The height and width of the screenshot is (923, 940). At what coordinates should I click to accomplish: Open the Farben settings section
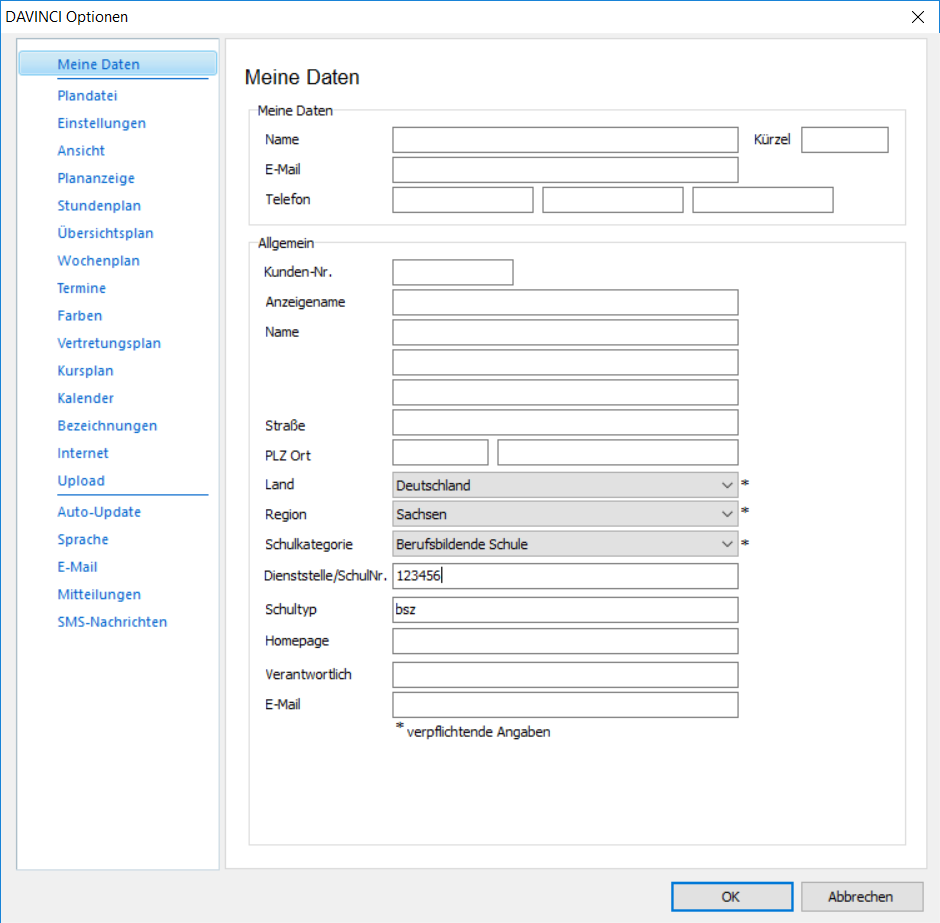tap(79, 315)
